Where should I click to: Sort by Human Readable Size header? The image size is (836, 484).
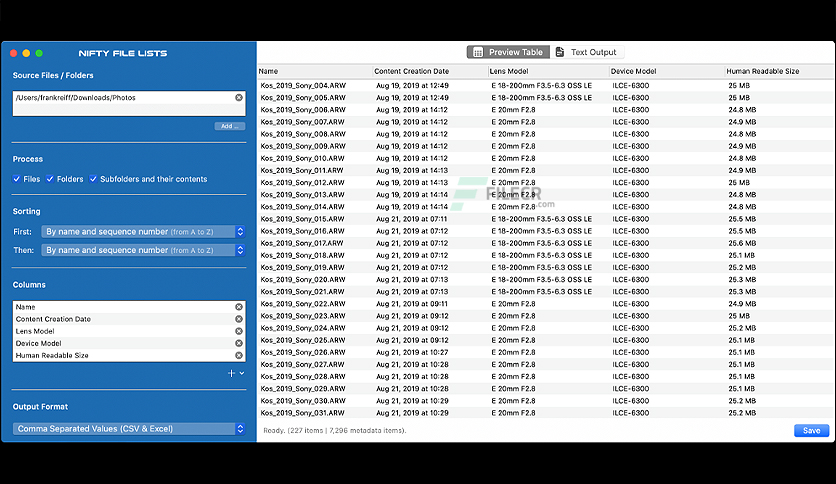click(x=779, y=71)
